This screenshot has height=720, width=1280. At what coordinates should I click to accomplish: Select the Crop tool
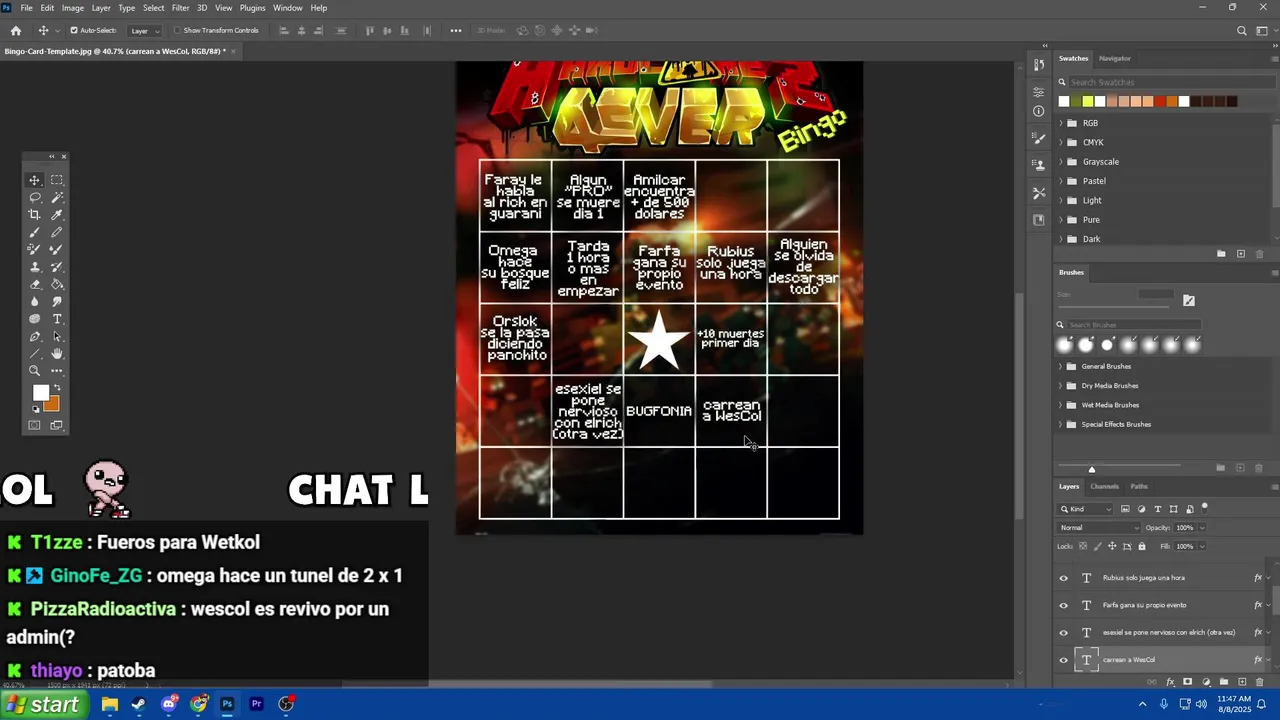point(35,215)
